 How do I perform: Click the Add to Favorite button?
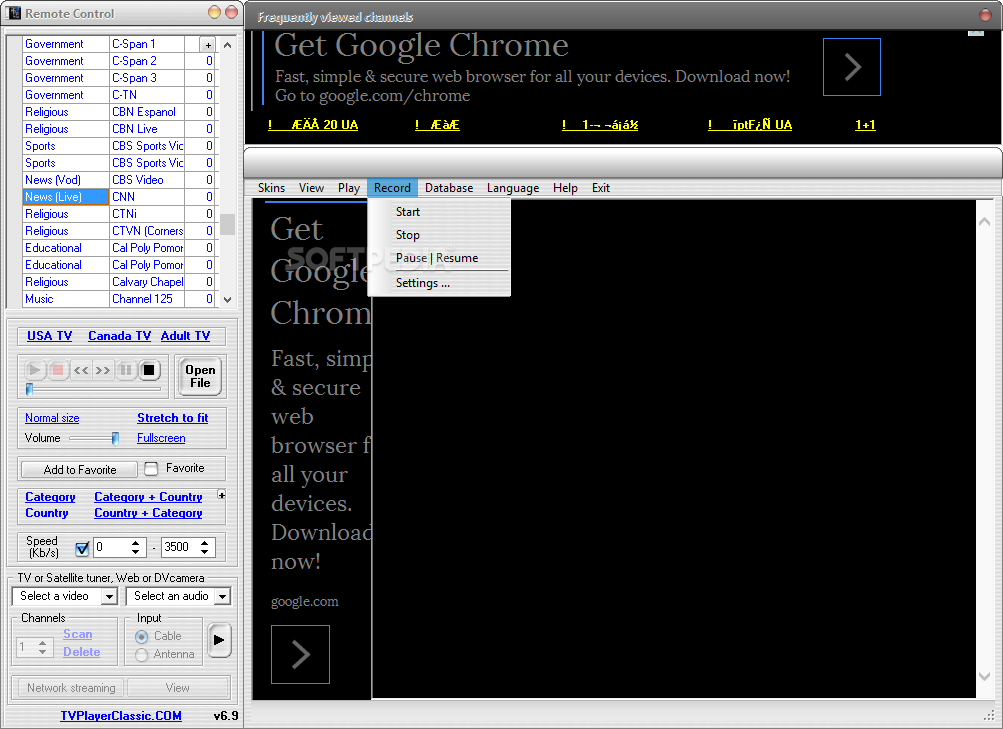point(80,469)
